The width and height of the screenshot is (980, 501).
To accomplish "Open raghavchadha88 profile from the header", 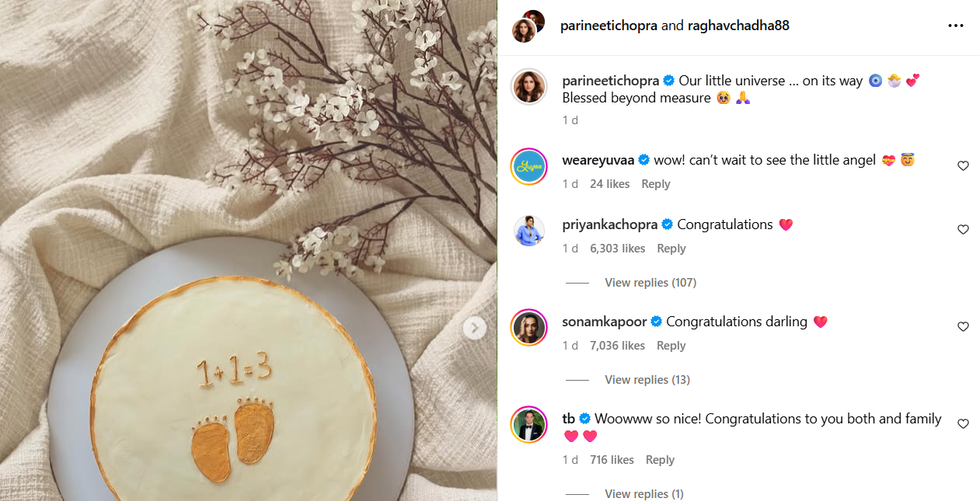I will coord(738,26).
